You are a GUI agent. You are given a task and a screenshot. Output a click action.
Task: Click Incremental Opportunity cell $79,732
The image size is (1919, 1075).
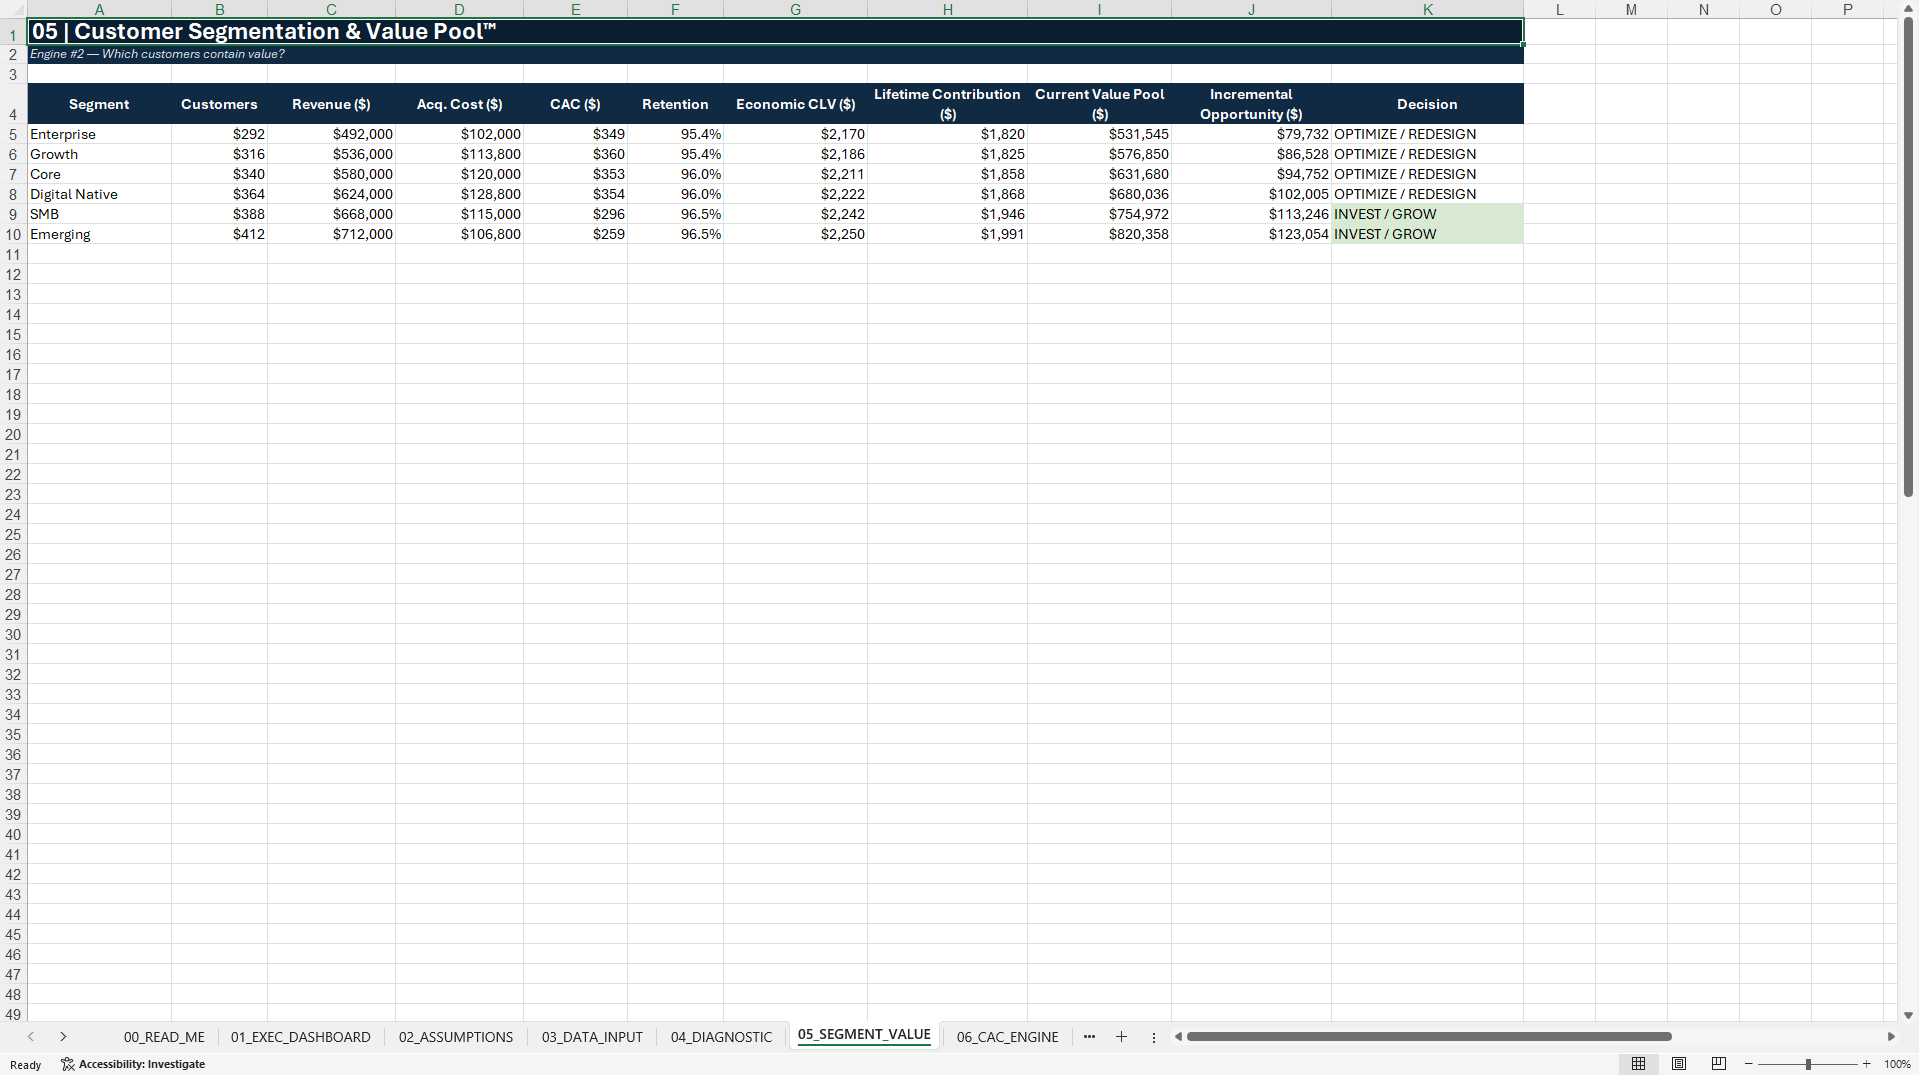(x=1251, y=134)
